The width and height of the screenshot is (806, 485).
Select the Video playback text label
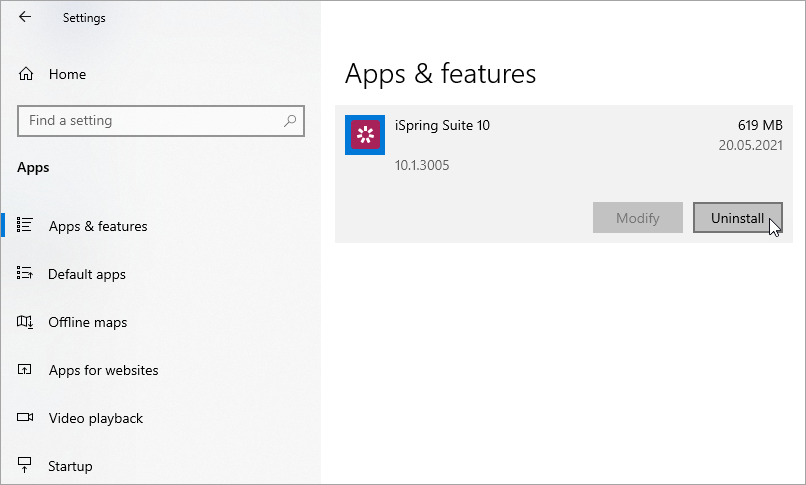[96, 418]
